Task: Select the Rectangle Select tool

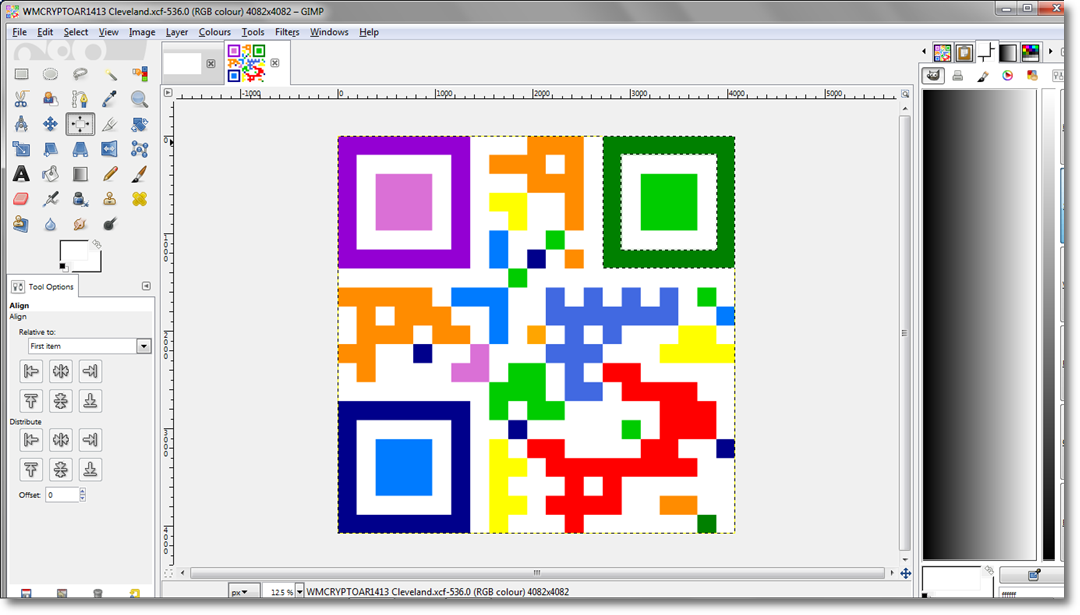Action: [21, 74]
